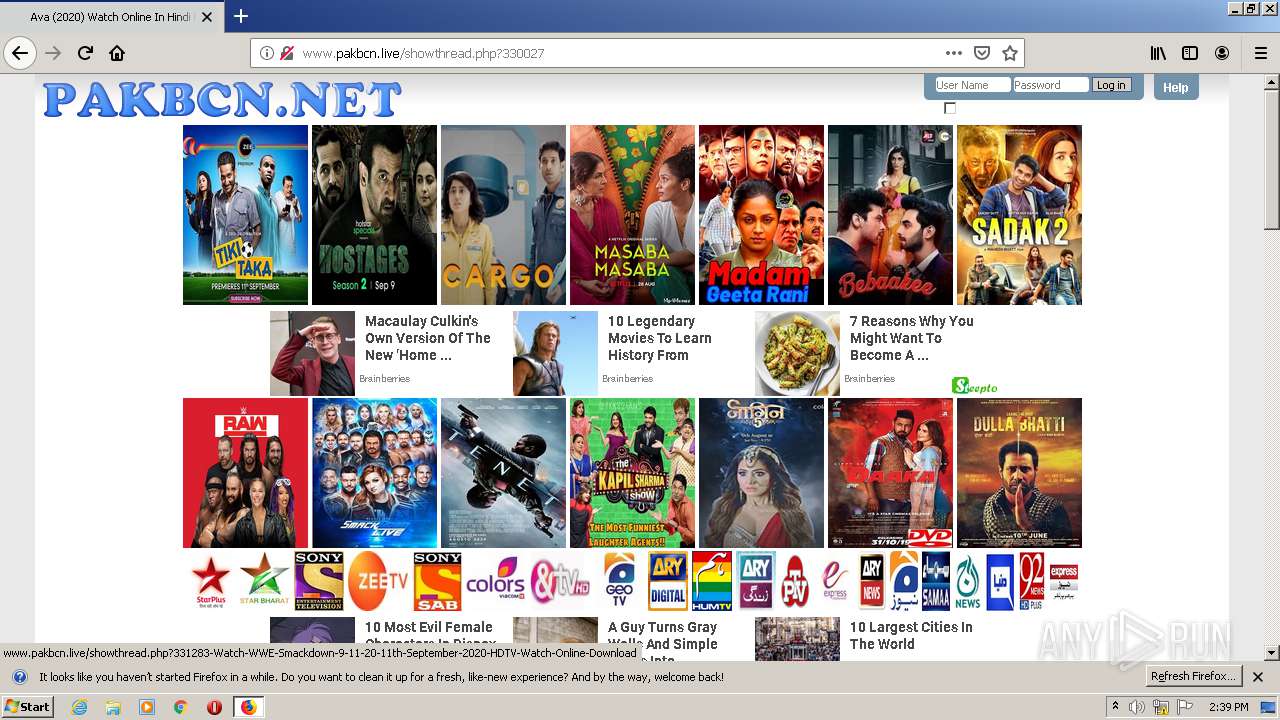Open the Tiki Taka poster
This screenshot has width=1280, height=720.
pyautogui.click(x=245, y=215)
